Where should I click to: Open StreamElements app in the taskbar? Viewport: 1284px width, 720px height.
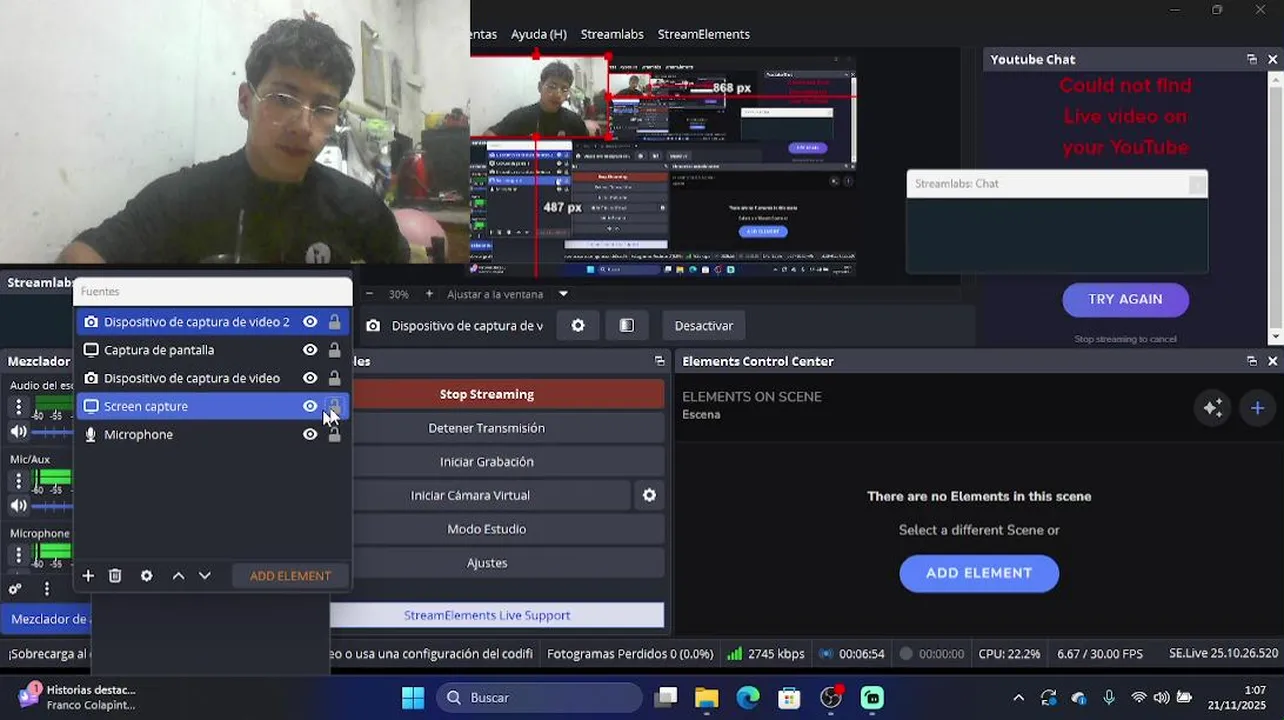pyautogui.click(x=872, y=698)
